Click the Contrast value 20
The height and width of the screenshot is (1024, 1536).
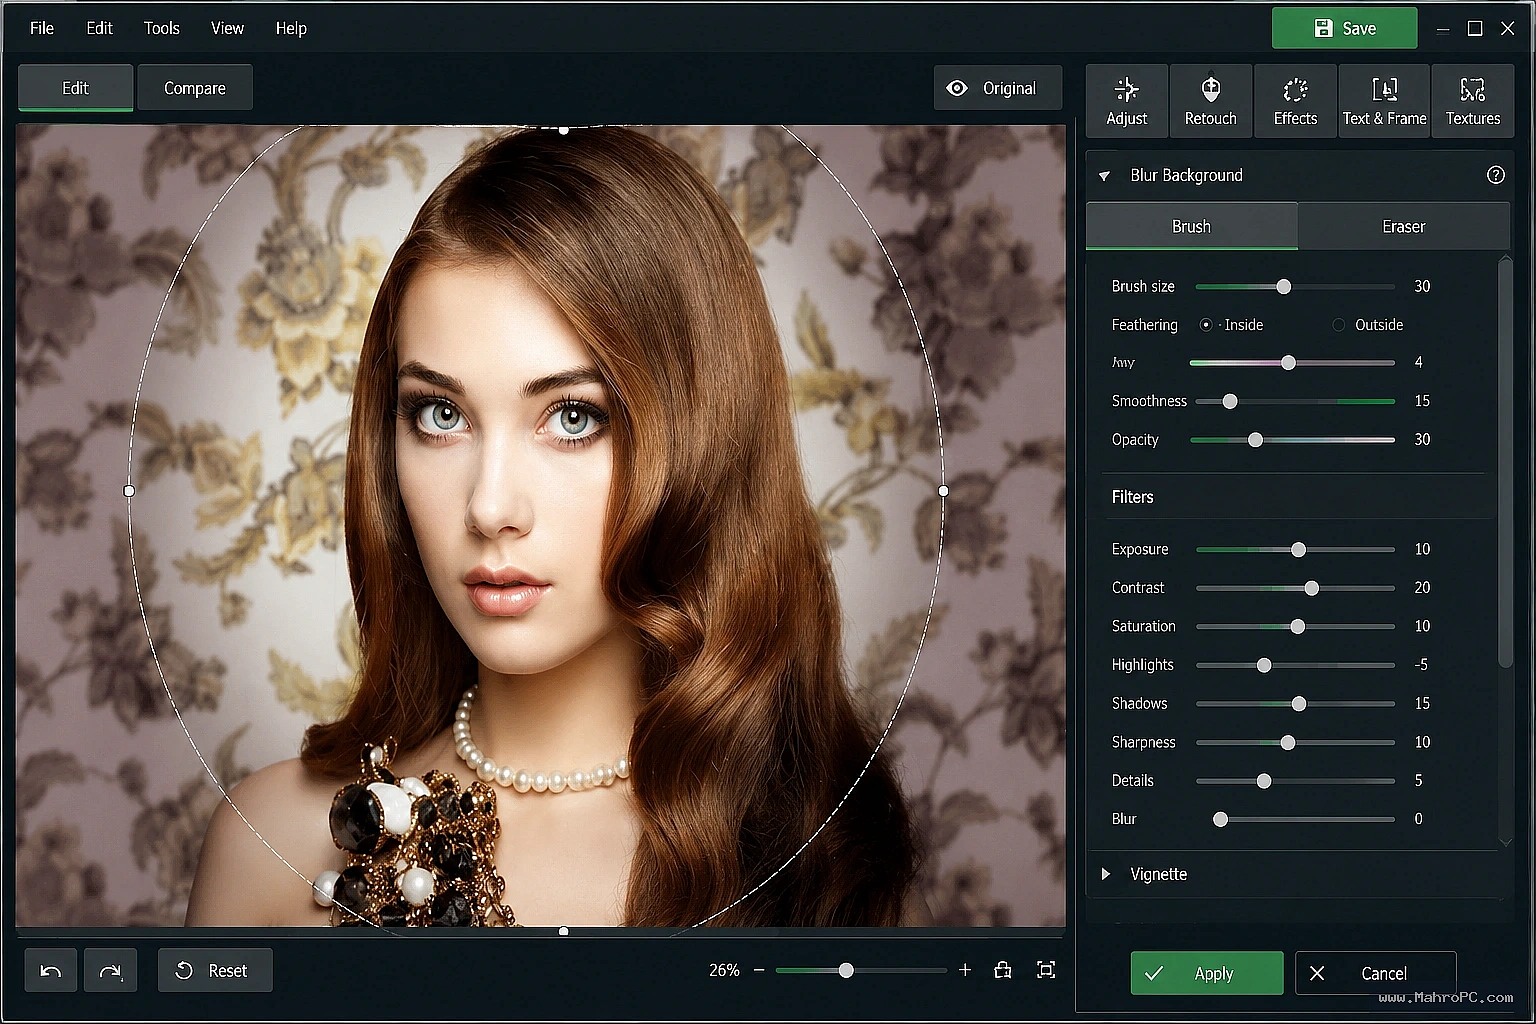(x=1422, y=587)
